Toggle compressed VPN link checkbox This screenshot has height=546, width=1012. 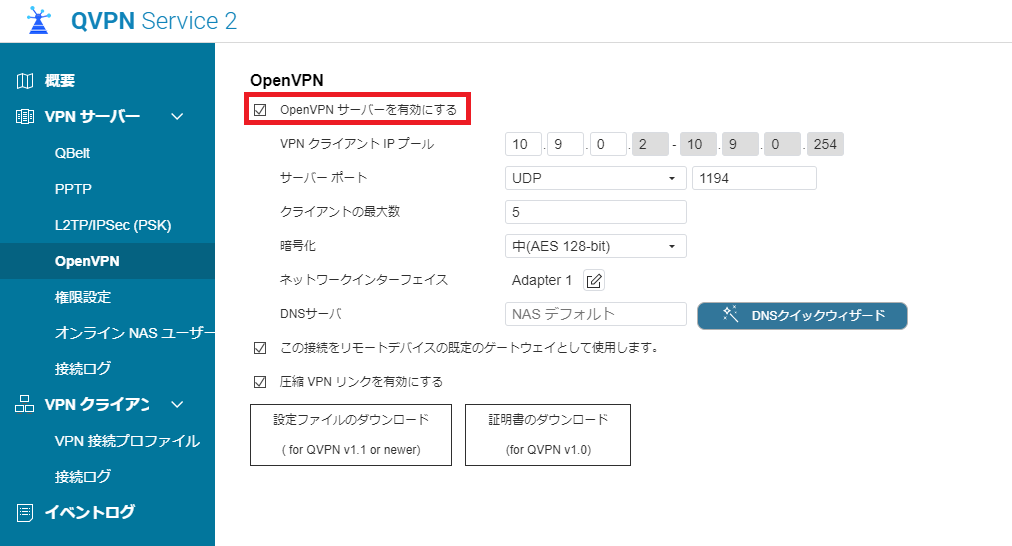point(260,382)
